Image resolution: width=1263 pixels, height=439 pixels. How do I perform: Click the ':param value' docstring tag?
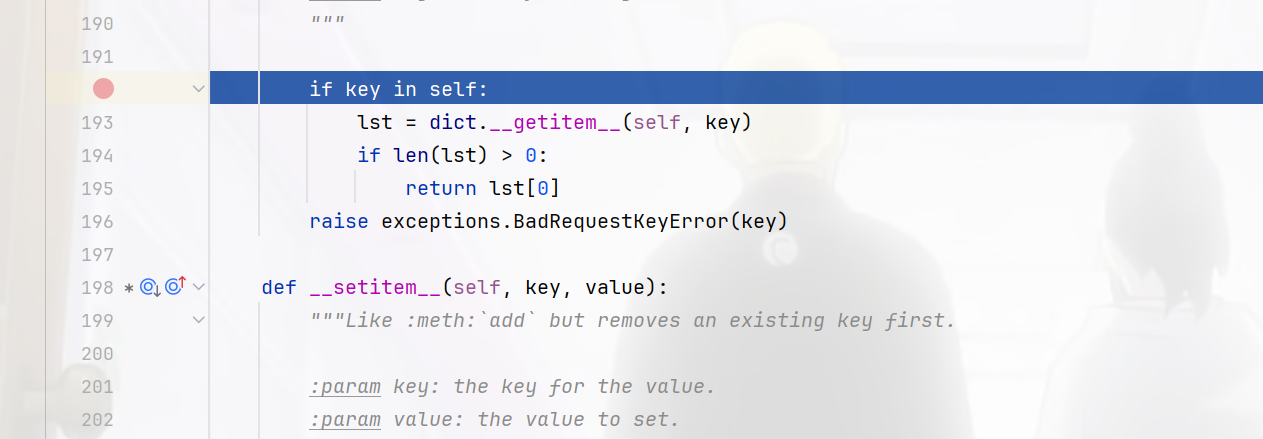(x=345, y=420)
